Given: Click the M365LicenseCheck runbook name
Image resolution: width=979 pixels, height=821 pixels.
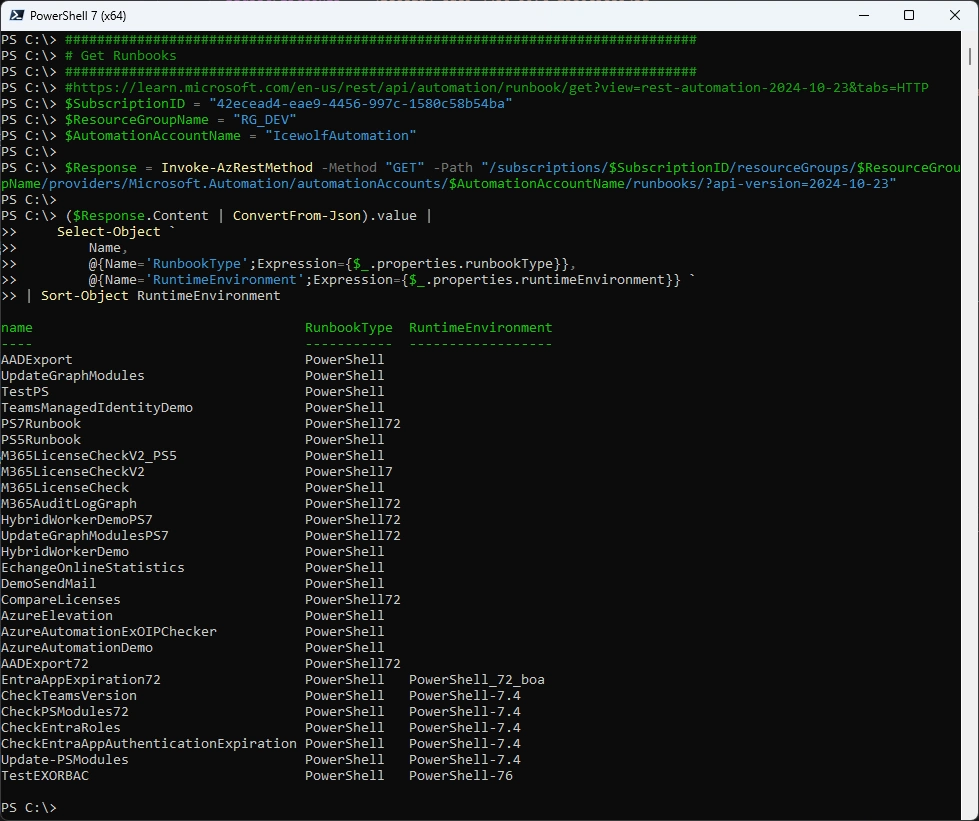Looking at the screenshot, I should (65, 488).
